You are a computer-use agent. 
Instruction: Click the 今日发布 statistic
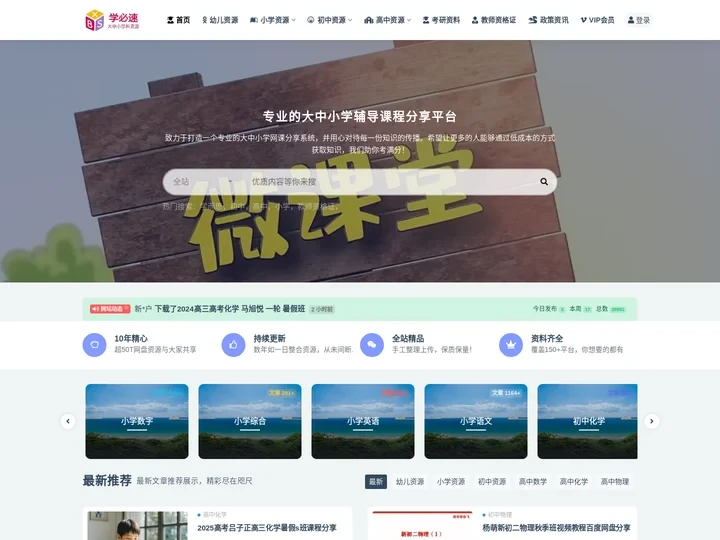click(x=549, y=309)
